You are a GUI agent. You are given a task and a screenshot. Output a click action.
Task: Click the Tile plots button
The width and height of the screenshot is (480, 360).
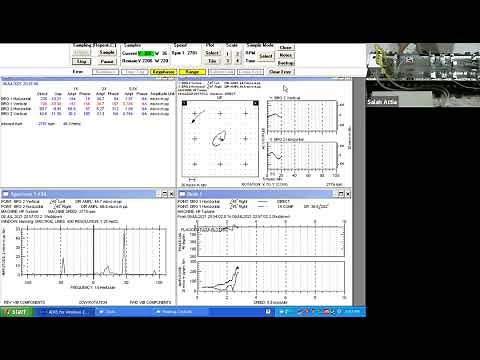(x=212, y=61)
